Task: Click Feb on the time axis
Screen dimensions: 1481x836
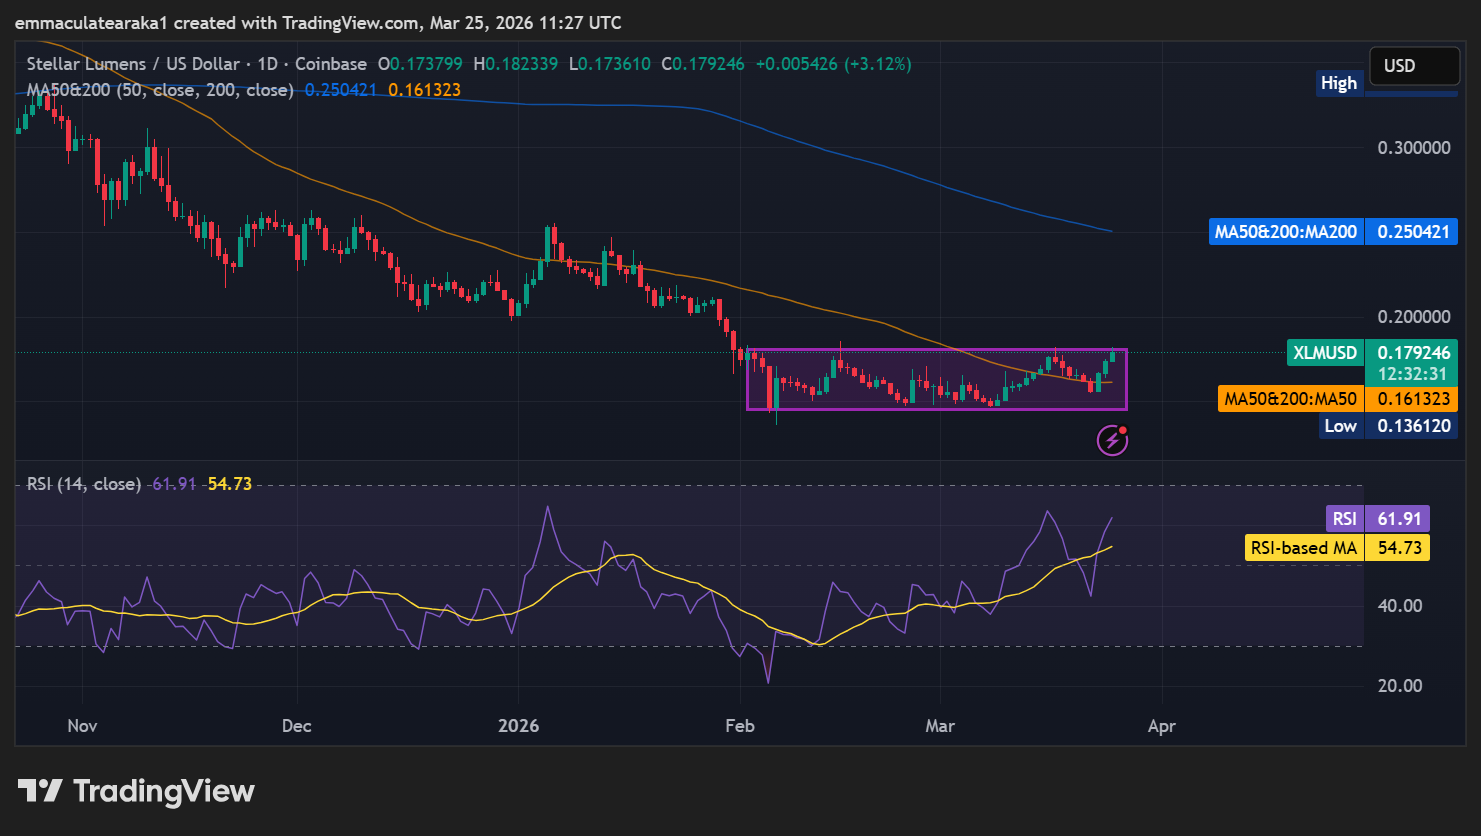Action: (x=740, y=726)
